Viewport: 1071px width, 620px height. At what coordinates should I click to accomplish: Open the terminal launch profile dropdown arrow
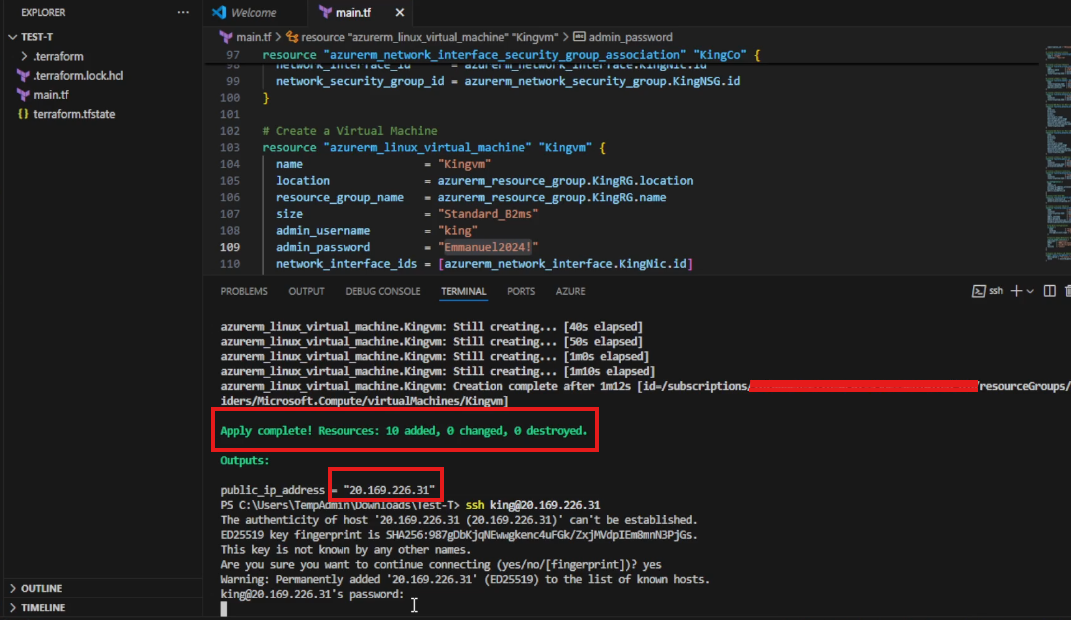(x=1030, y=292)
